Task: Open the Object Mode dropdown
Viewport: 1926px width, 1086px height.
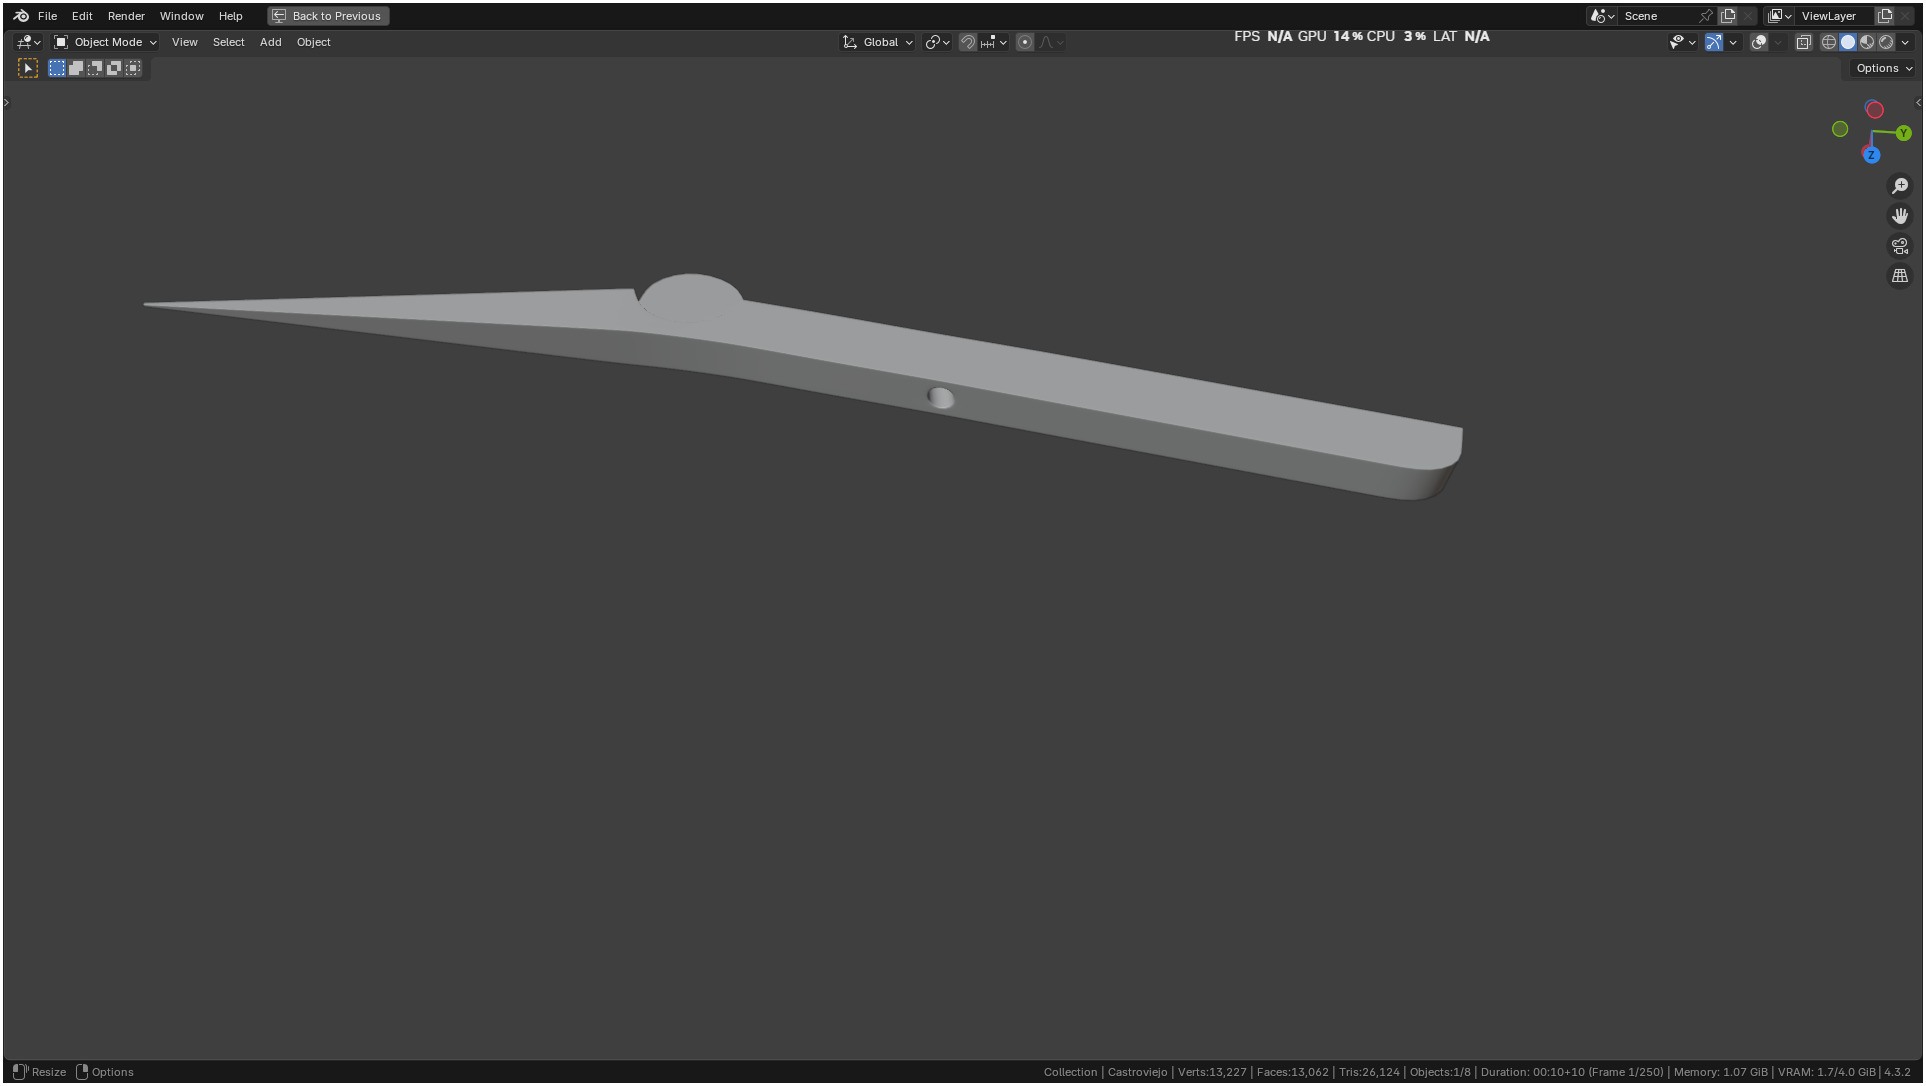Action: pos(105,42)
